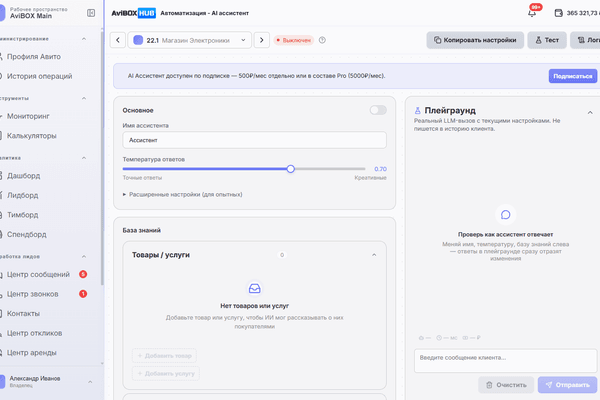Click the 22.1 shop avatar icon
600x400 pixels.
coord(138,40)
